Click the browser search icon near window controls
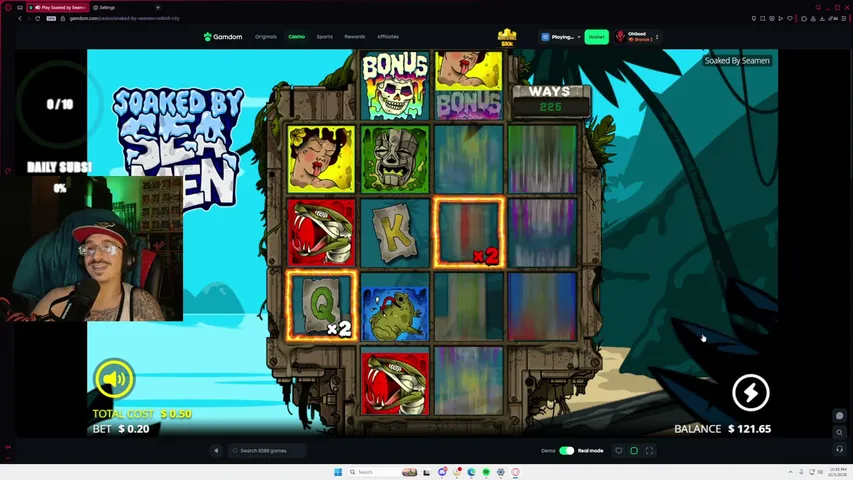The height and width of the screenshot is (480, 853). pyautogui.click(x=818, y=8)
